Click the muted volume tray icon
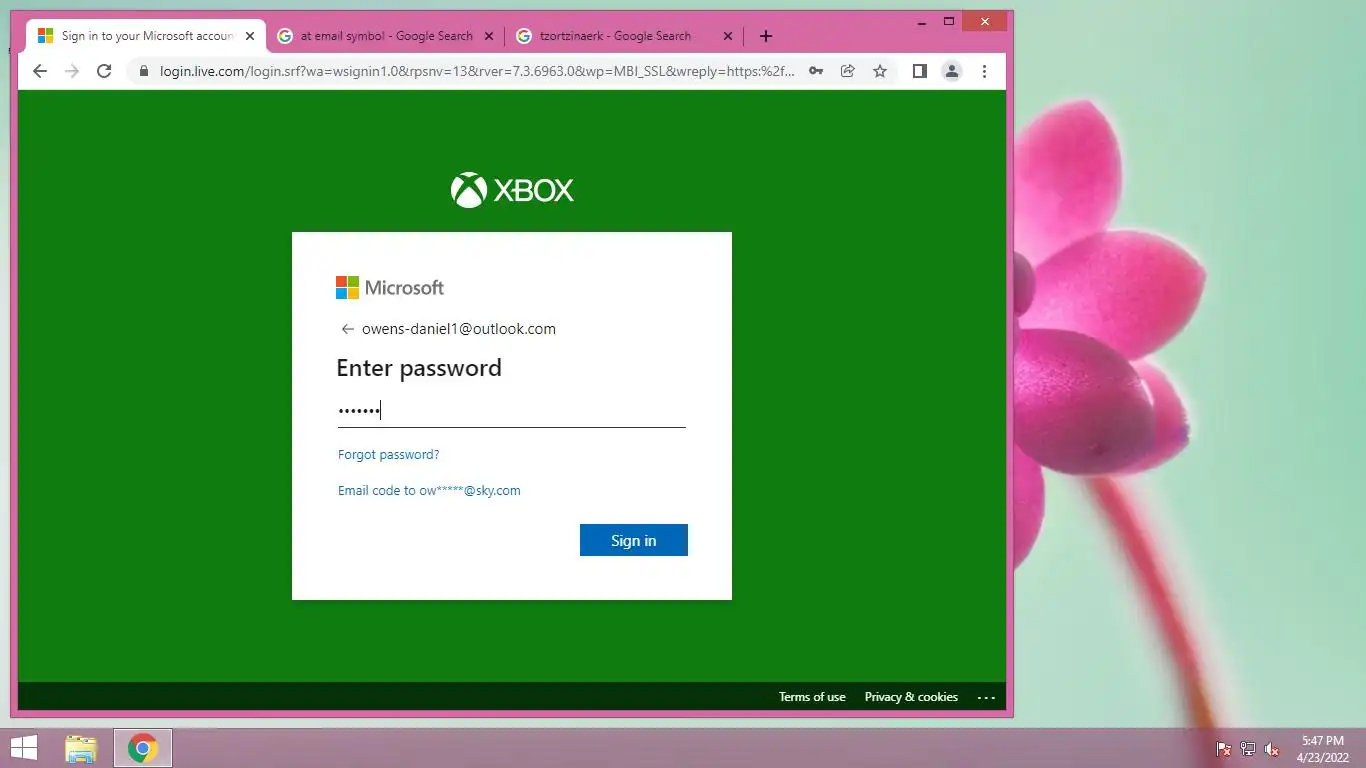 point(1272,749)
